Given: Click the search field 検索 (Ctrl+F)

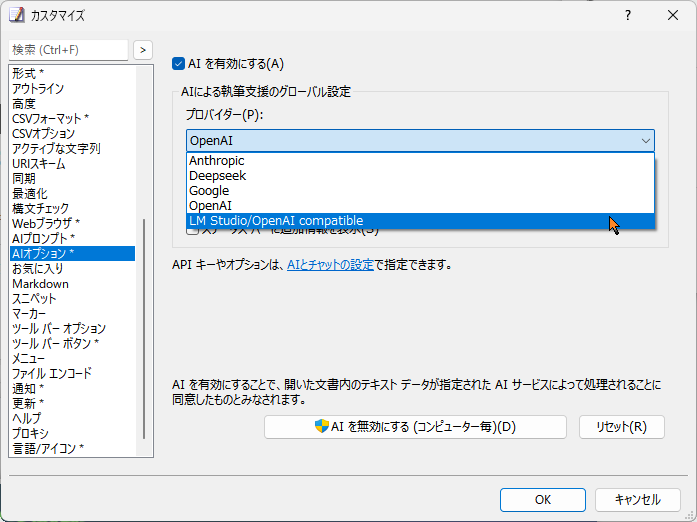Looking at the screenshot, I should click(x=68, y=50).
